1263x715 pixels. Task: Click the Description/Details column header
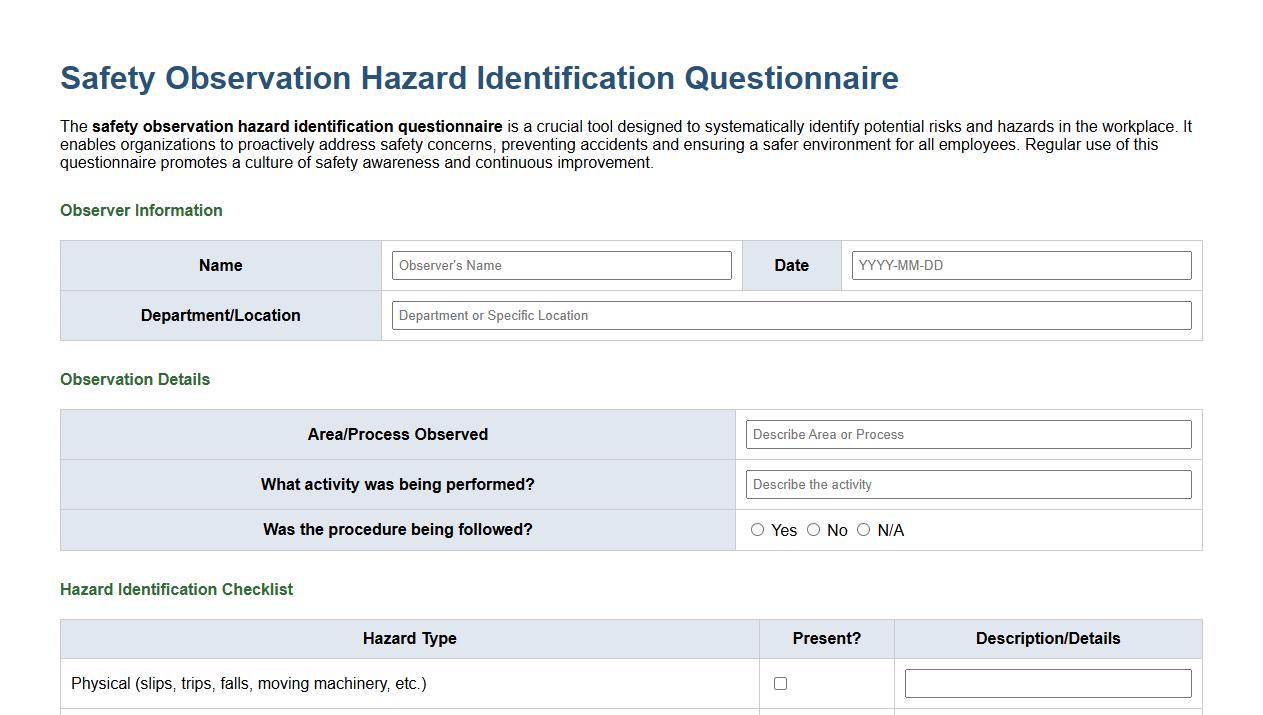click(x=1047, y=638)
